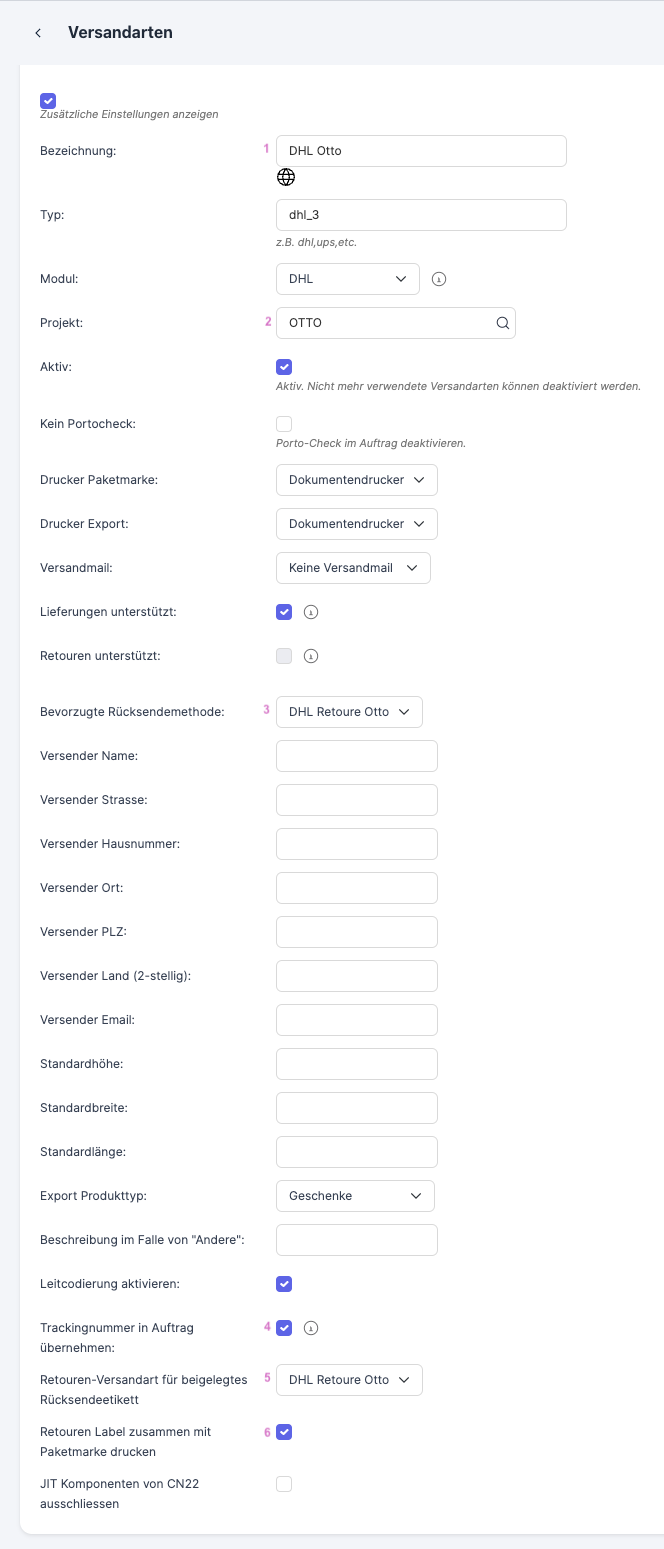This screenshot has width=664, height=1549.
Task: Uncheck Zusätzliche Einstellungen anzeigen
Action: coord(48,101)
